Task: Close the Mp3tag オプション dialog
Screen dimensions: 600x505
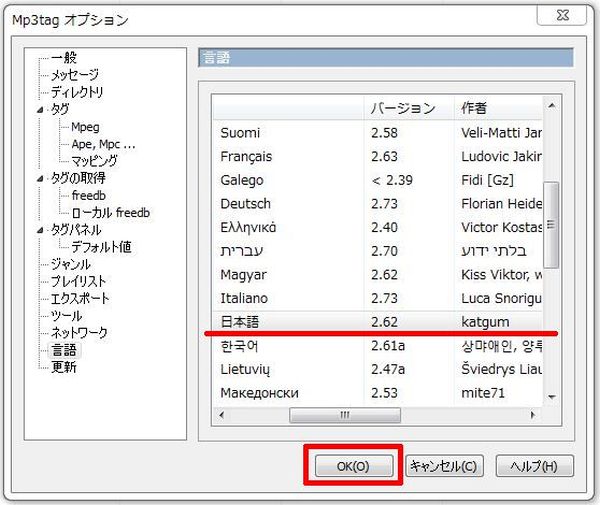Action: click(x=562, y=16)
